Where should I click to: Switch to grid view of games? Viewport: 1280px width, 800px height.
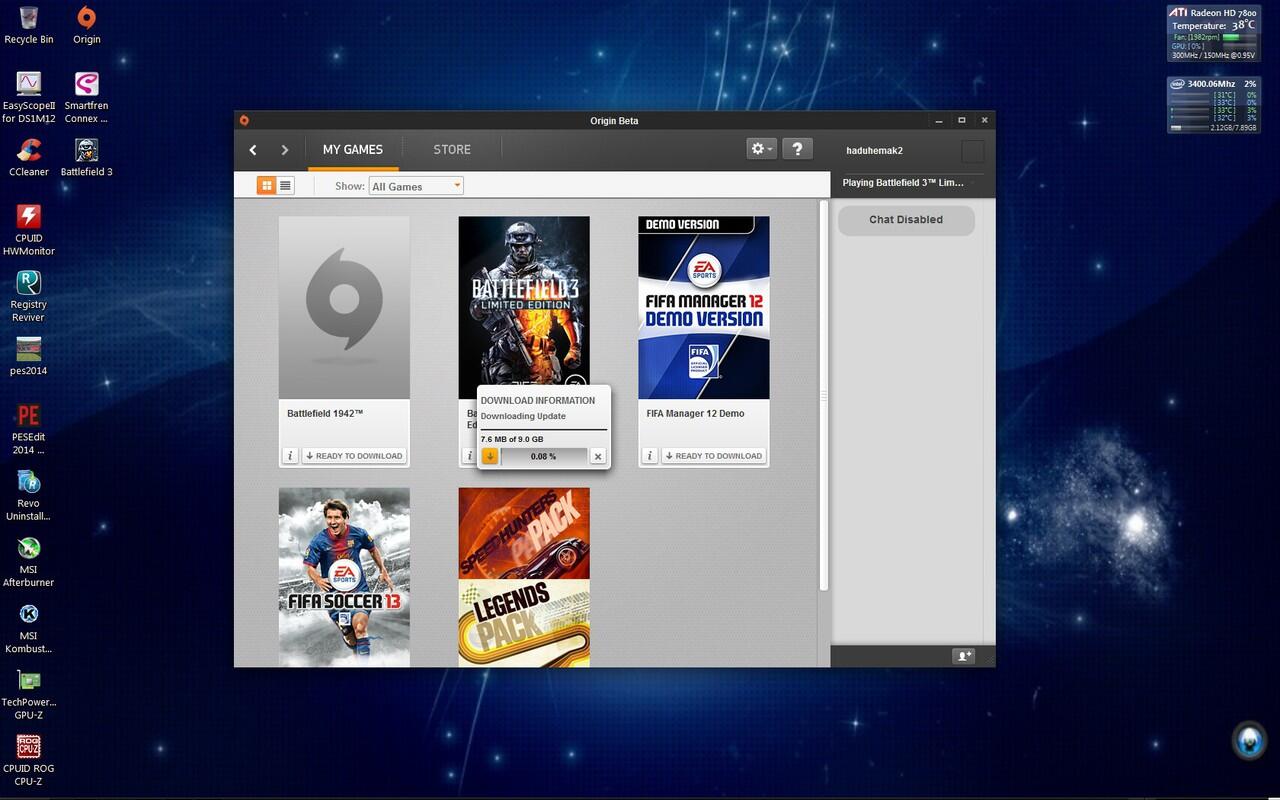coord(267,185)
